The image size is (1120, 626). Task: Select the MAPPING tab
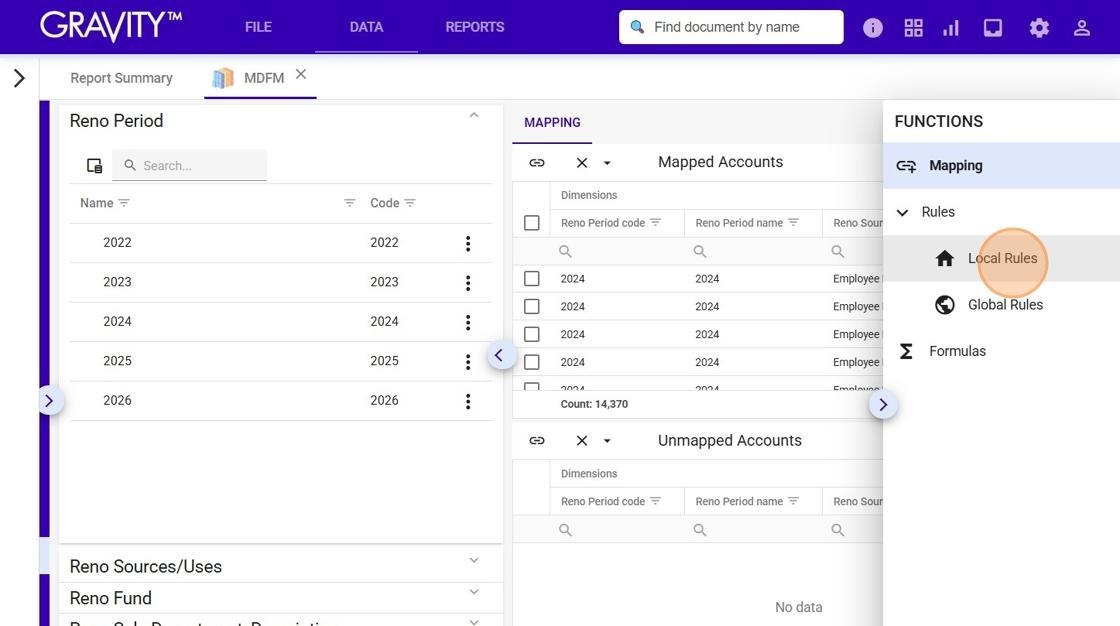coord(552,122)
